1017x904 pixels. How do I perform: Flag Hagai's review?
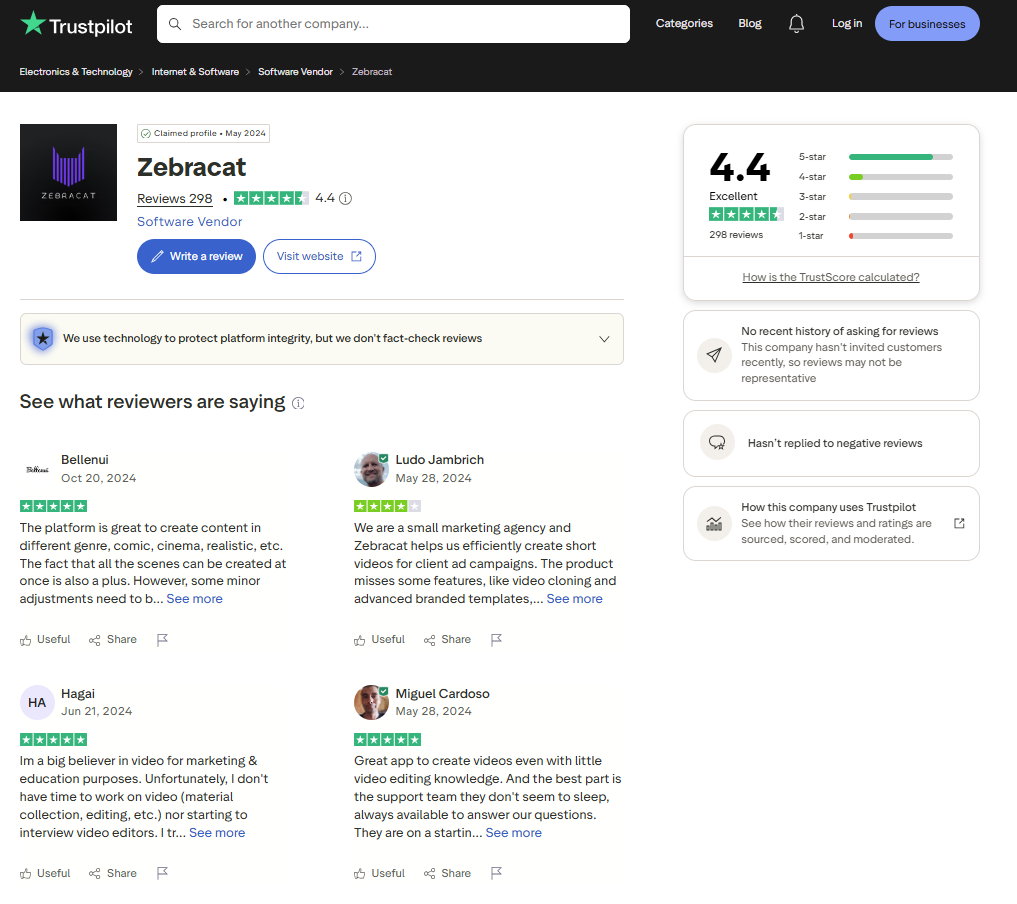point(162,874)
